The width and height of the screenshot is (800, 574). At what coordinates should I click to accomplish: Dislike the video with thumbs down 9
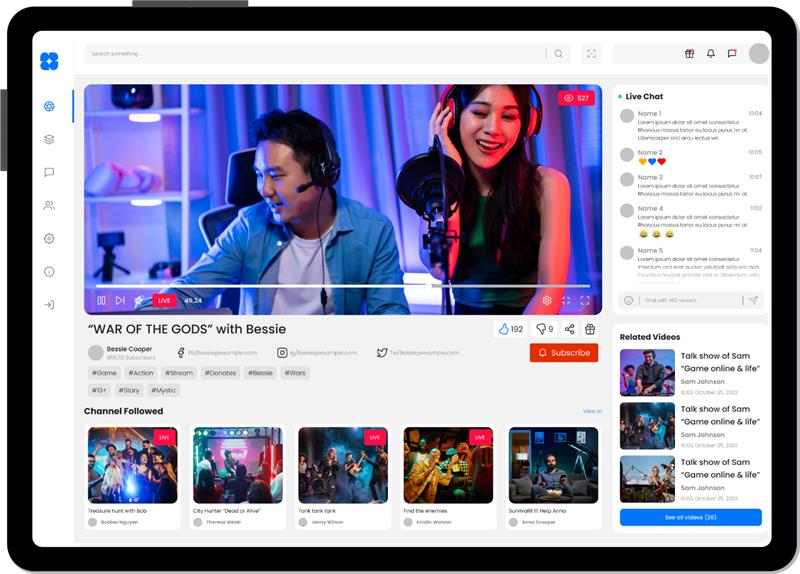tap(544, 329)
